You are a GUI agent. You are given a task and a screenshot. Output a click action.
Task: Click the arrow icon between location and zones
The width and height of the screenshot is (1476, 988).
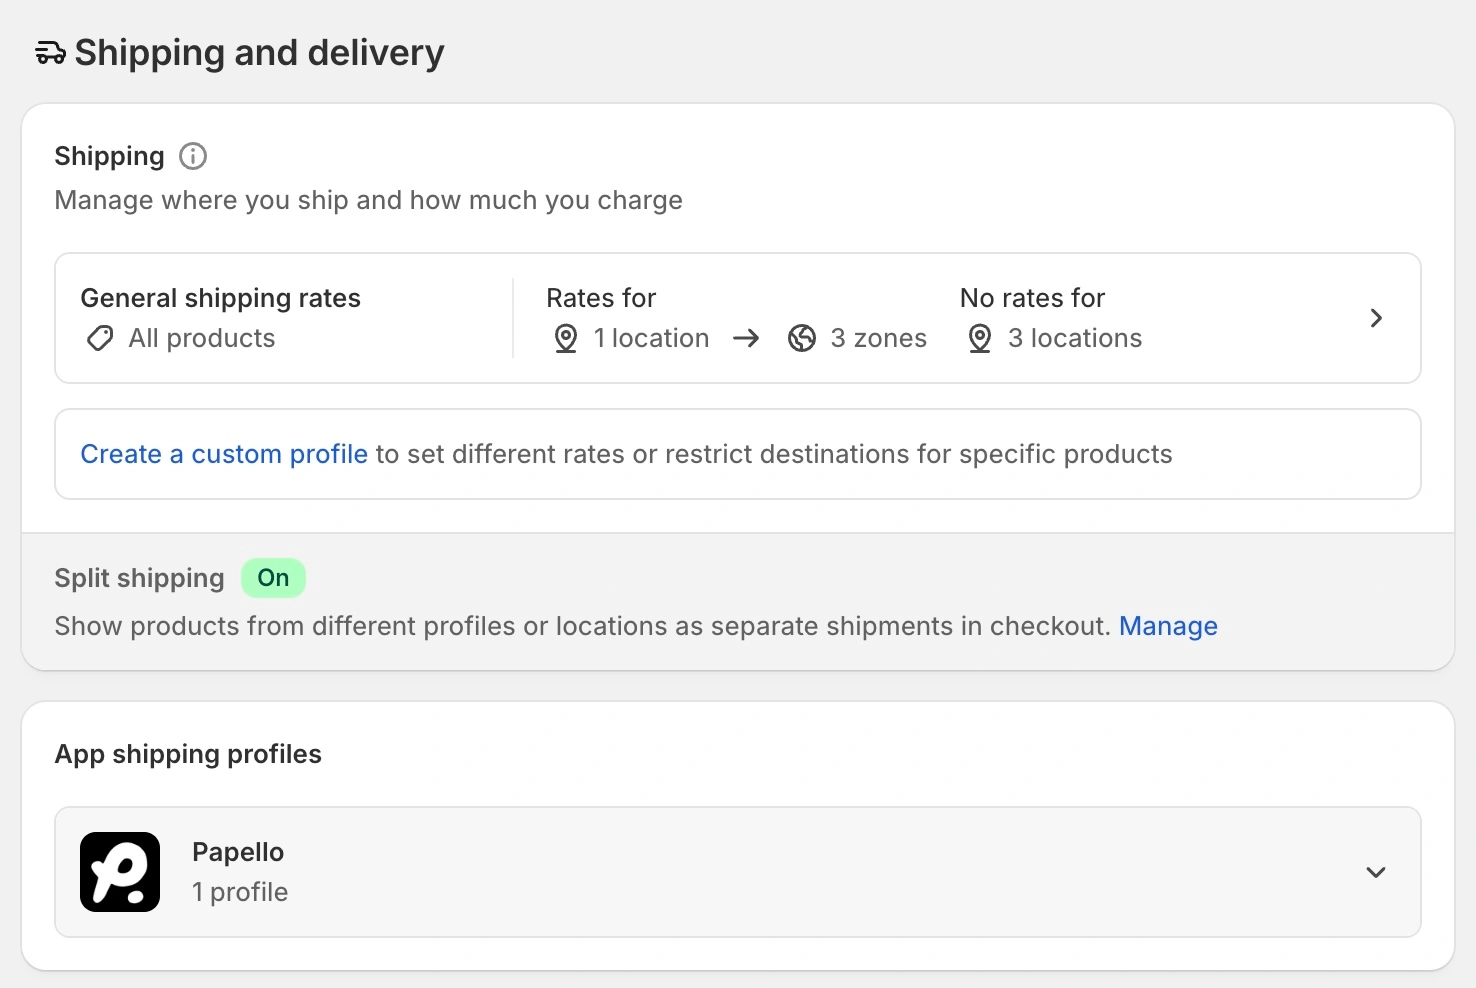[x=746, y=338]
